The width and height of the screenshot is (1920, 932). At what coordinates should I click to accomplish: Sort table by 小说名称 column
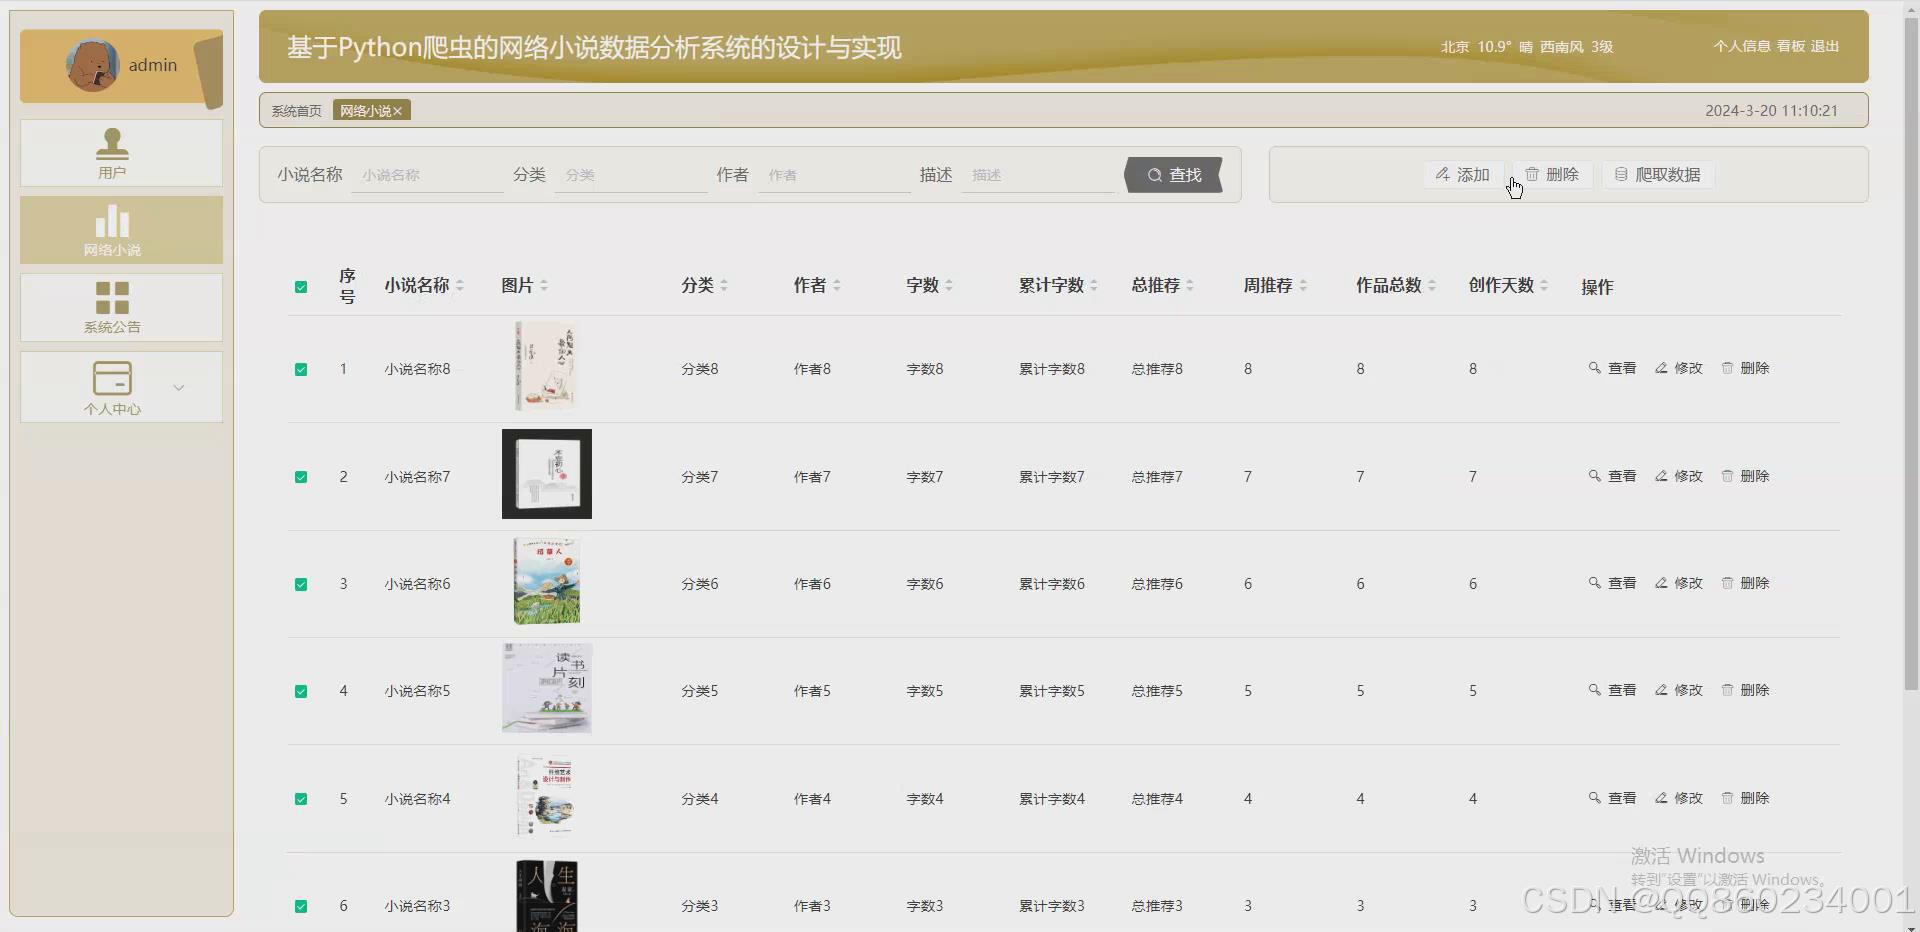pos(460,286)
